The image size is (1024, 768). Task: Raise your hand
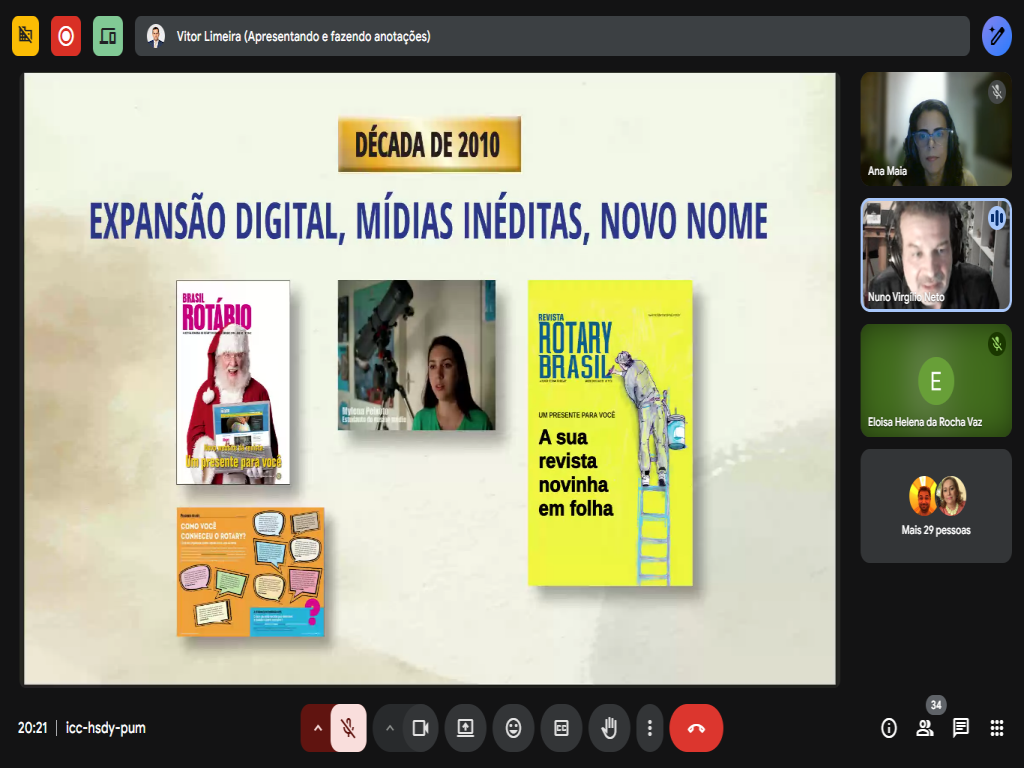coord(609,728)
